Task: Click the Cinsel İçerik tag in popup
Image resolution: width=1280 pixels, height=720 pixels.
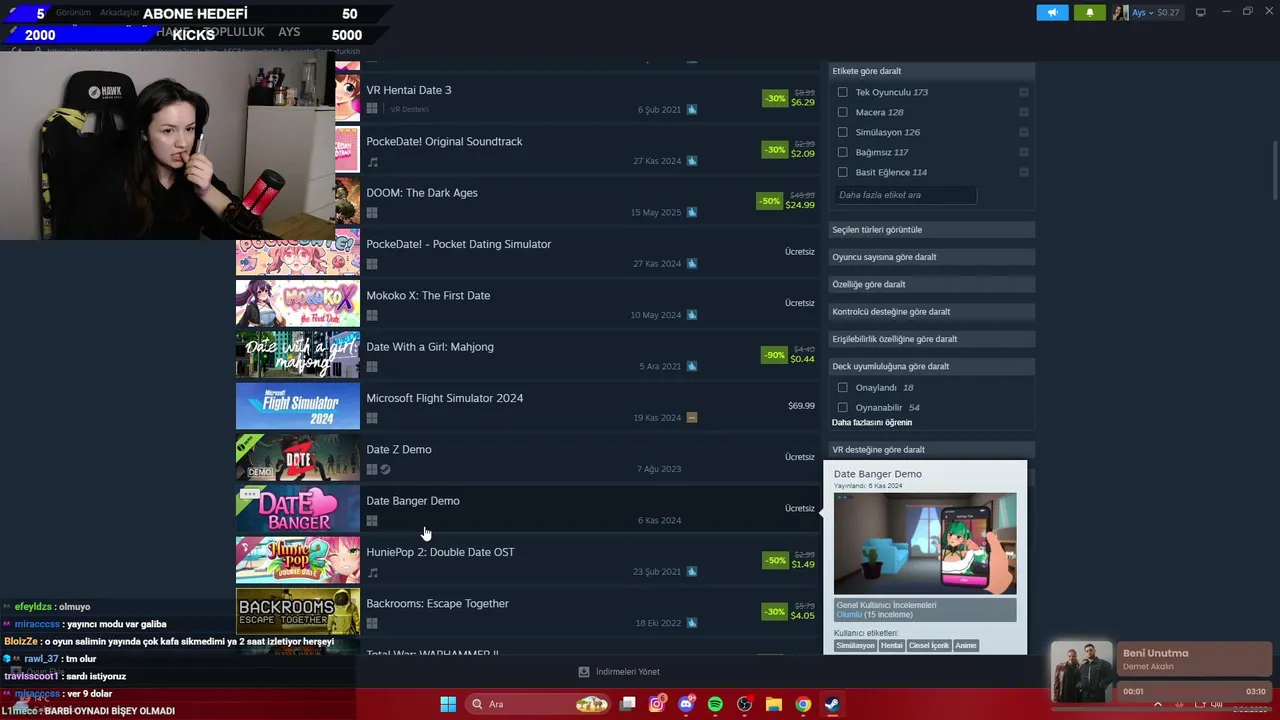Action: (929, 646)
